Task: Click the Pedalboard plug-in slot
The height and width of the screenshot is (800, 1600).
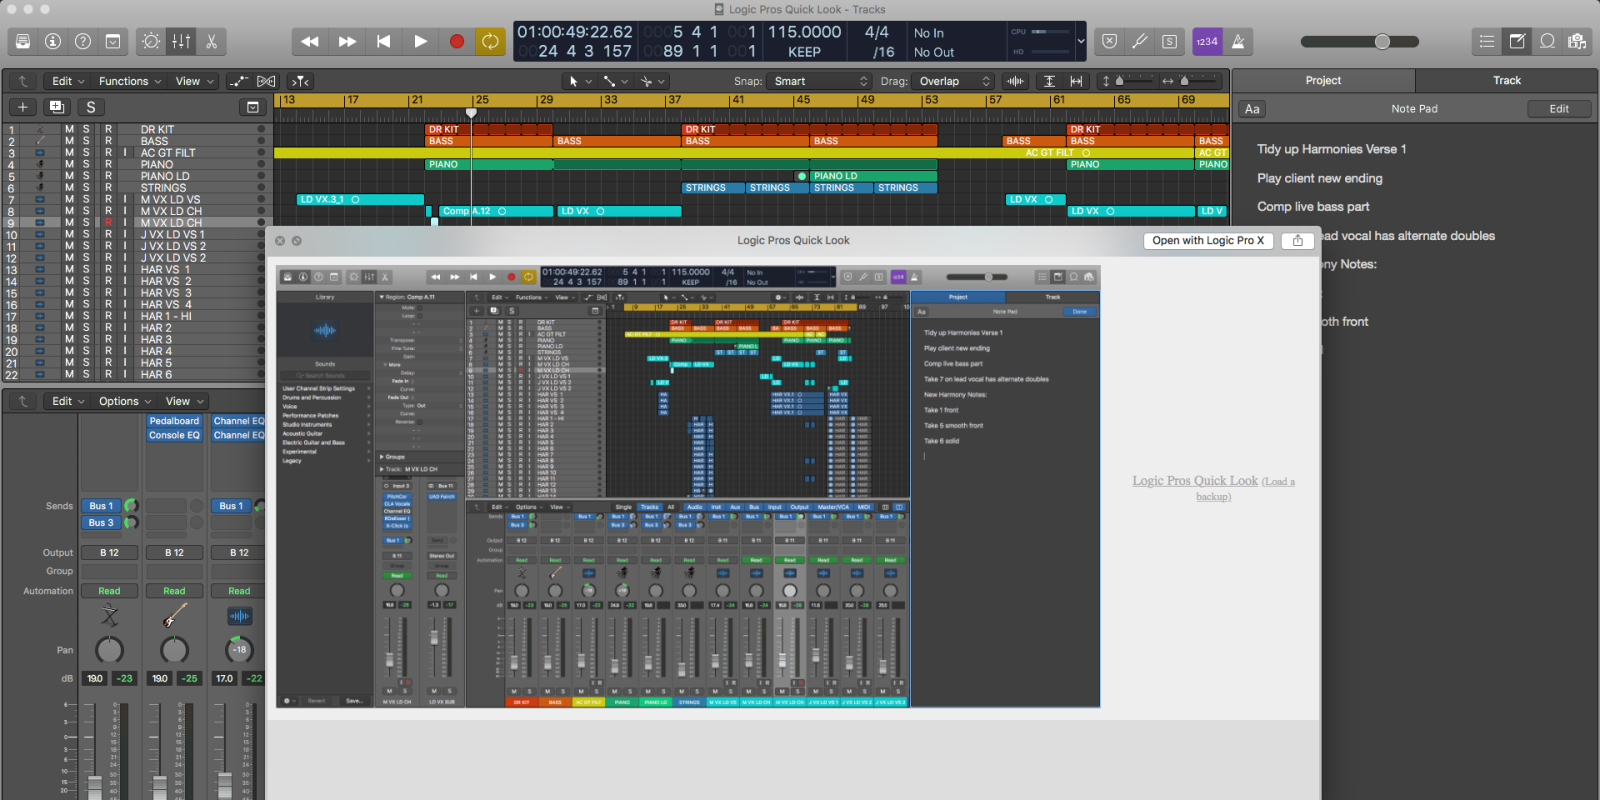Action: tap(175, 421)
